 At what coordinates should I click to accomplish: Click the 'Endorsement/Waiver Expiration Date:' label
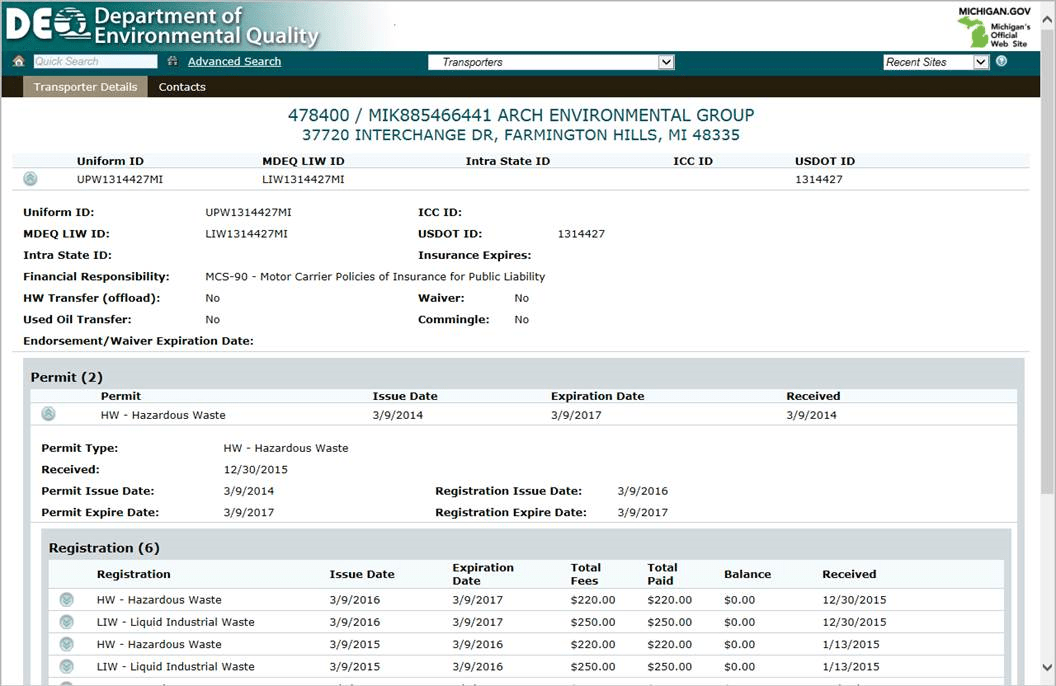pyautogui.click(x=138, y=341)
